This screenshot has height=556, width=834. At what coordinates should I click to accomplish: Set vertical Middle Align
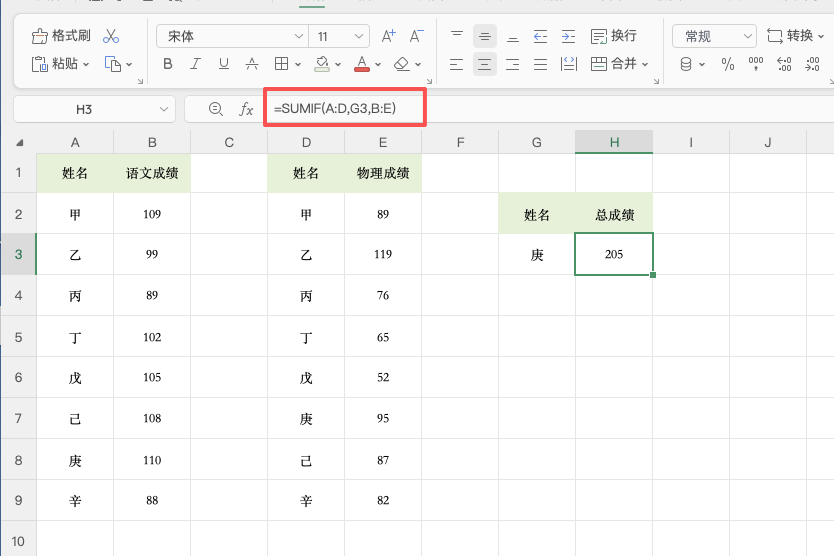(485, 36)
